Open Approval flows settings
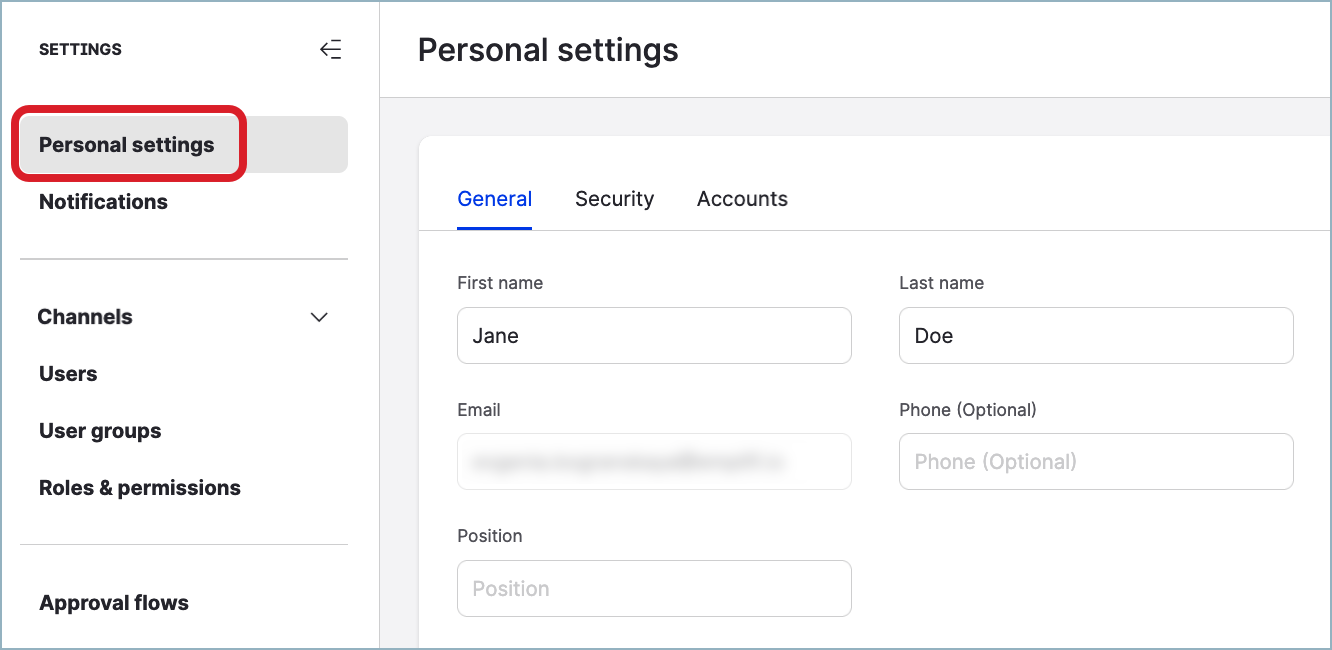 click(x=113, y=603)
